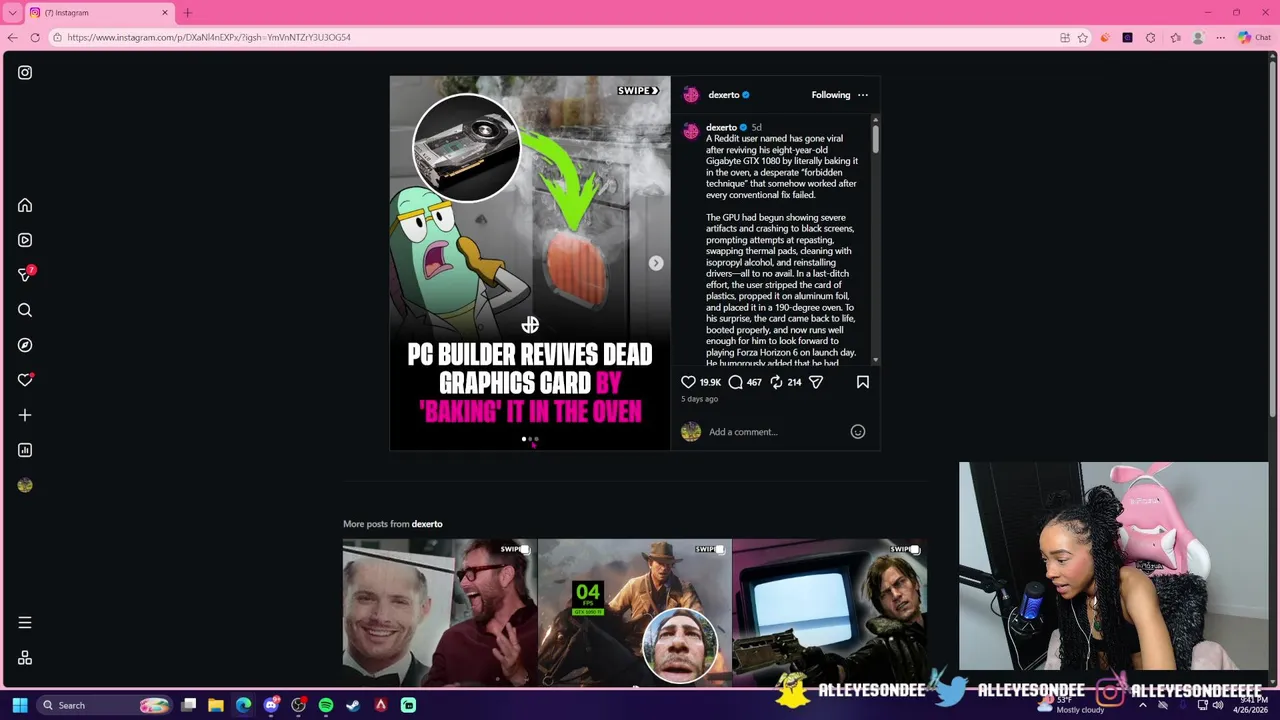Open Steam from the taskbar
This screenshot has height=720, width=1280.
tap(353, 705)
